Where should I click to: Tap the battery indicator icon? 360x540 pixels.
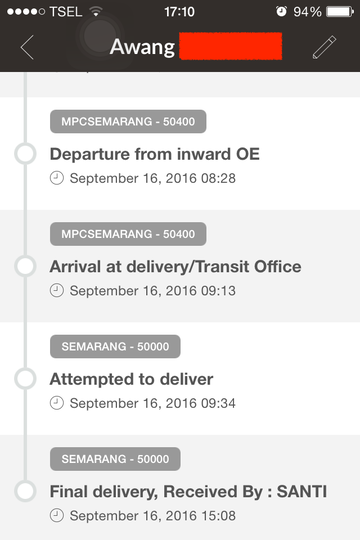[x=340, y=12]
